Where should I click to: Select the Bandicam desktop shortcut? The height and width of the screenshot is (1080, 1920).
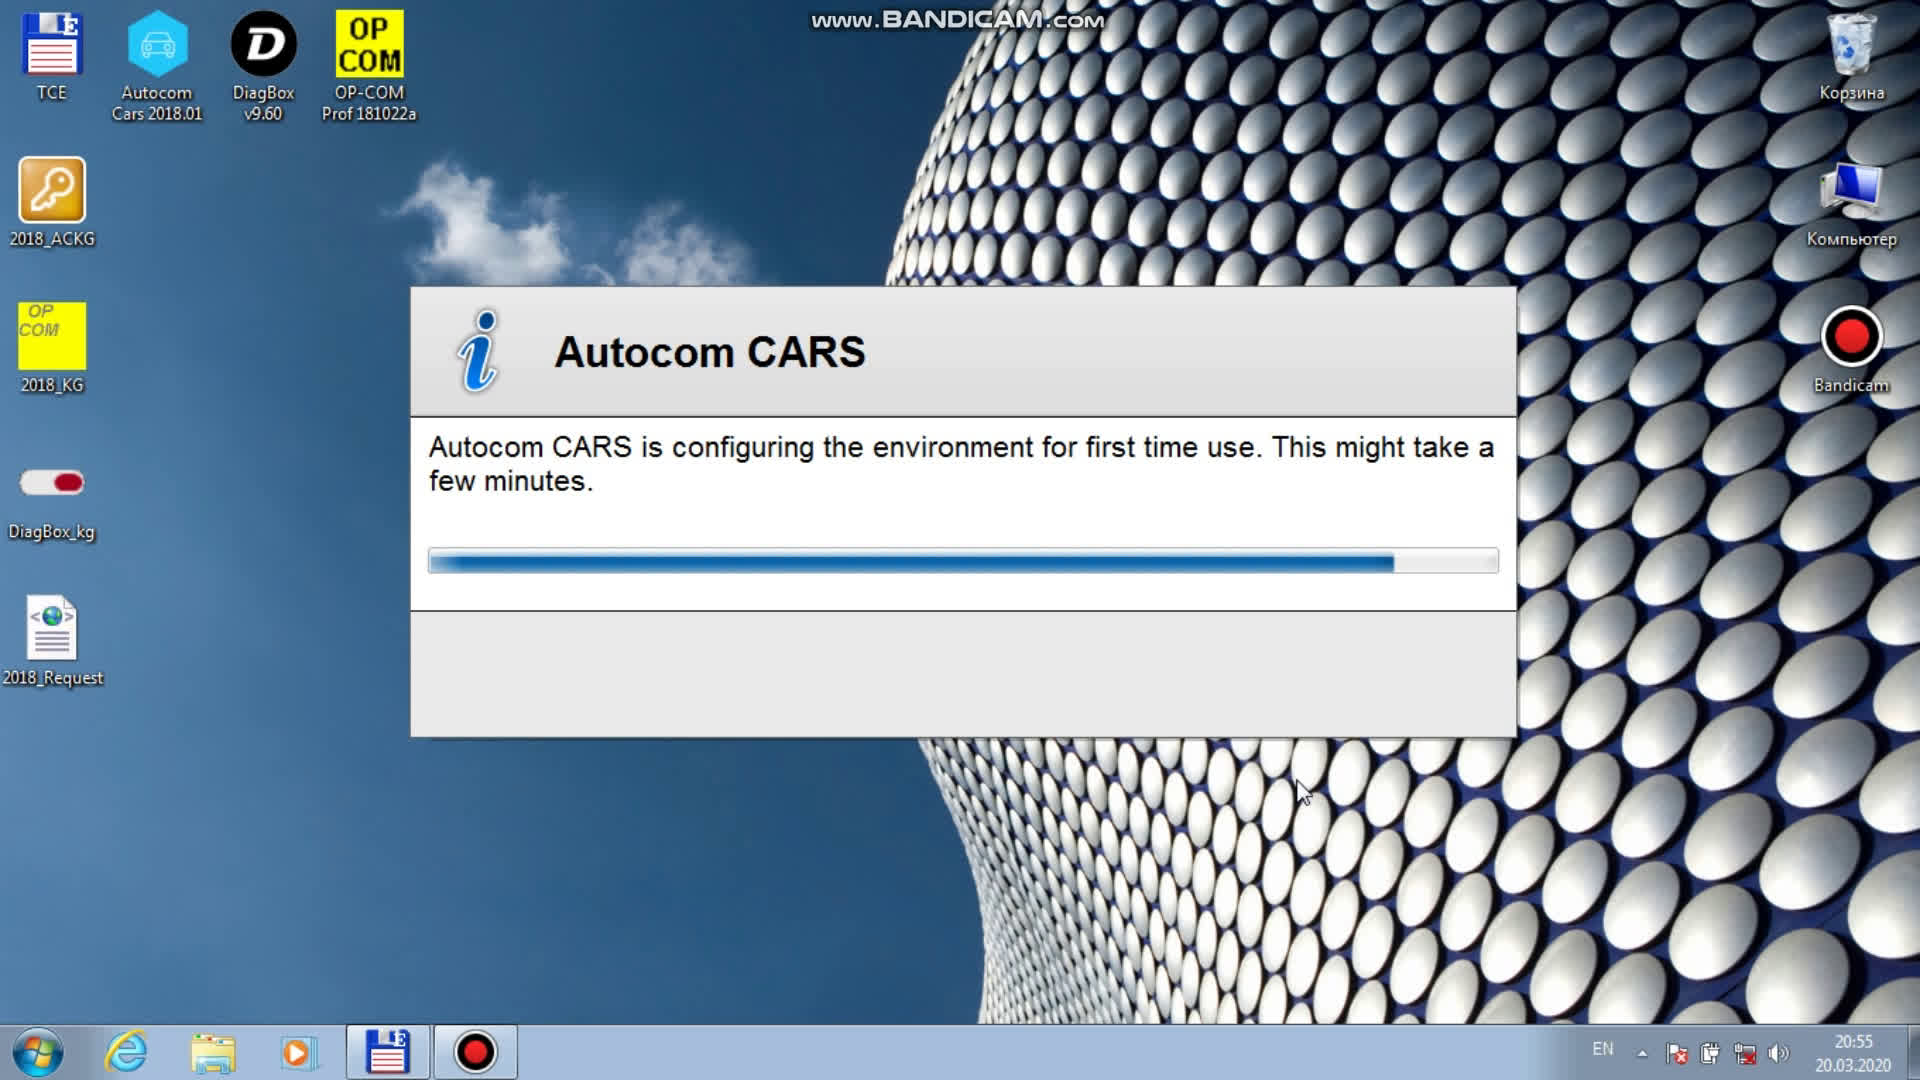point(1851,350)
